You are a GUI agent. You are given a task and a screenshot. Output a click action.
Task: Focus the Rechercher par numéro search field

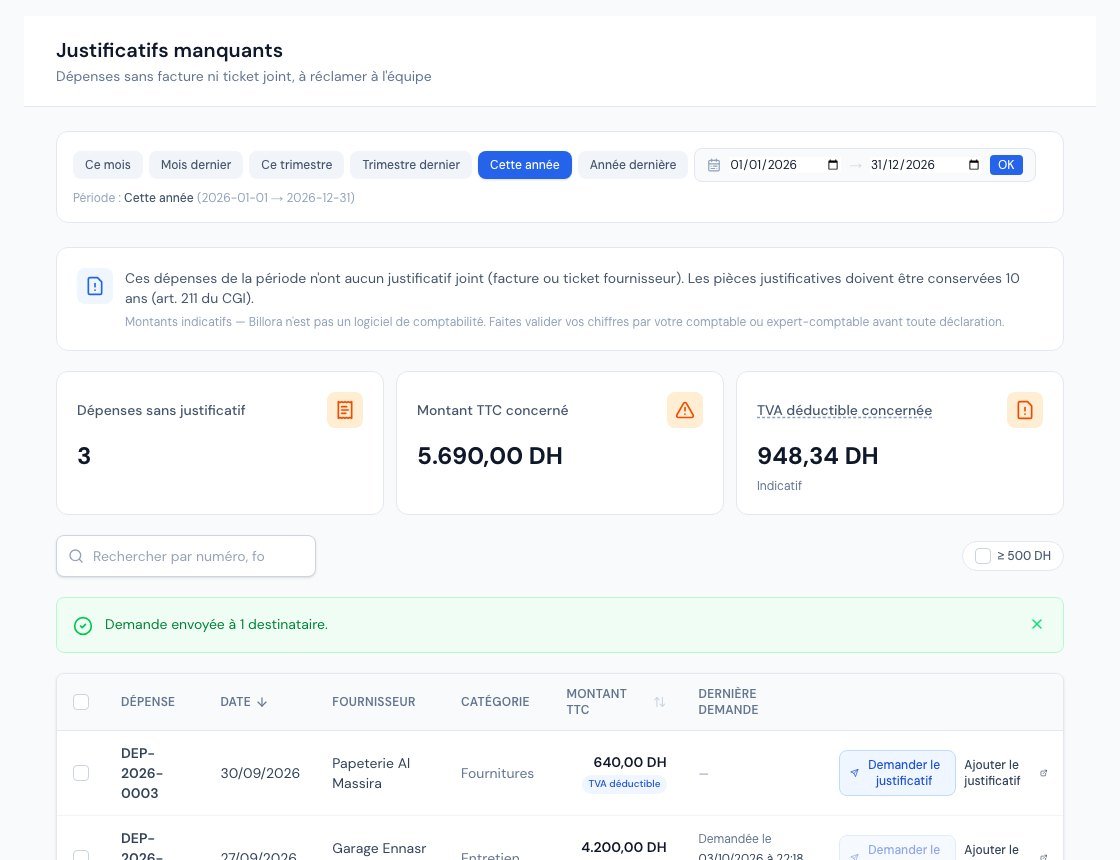(186, 556)
